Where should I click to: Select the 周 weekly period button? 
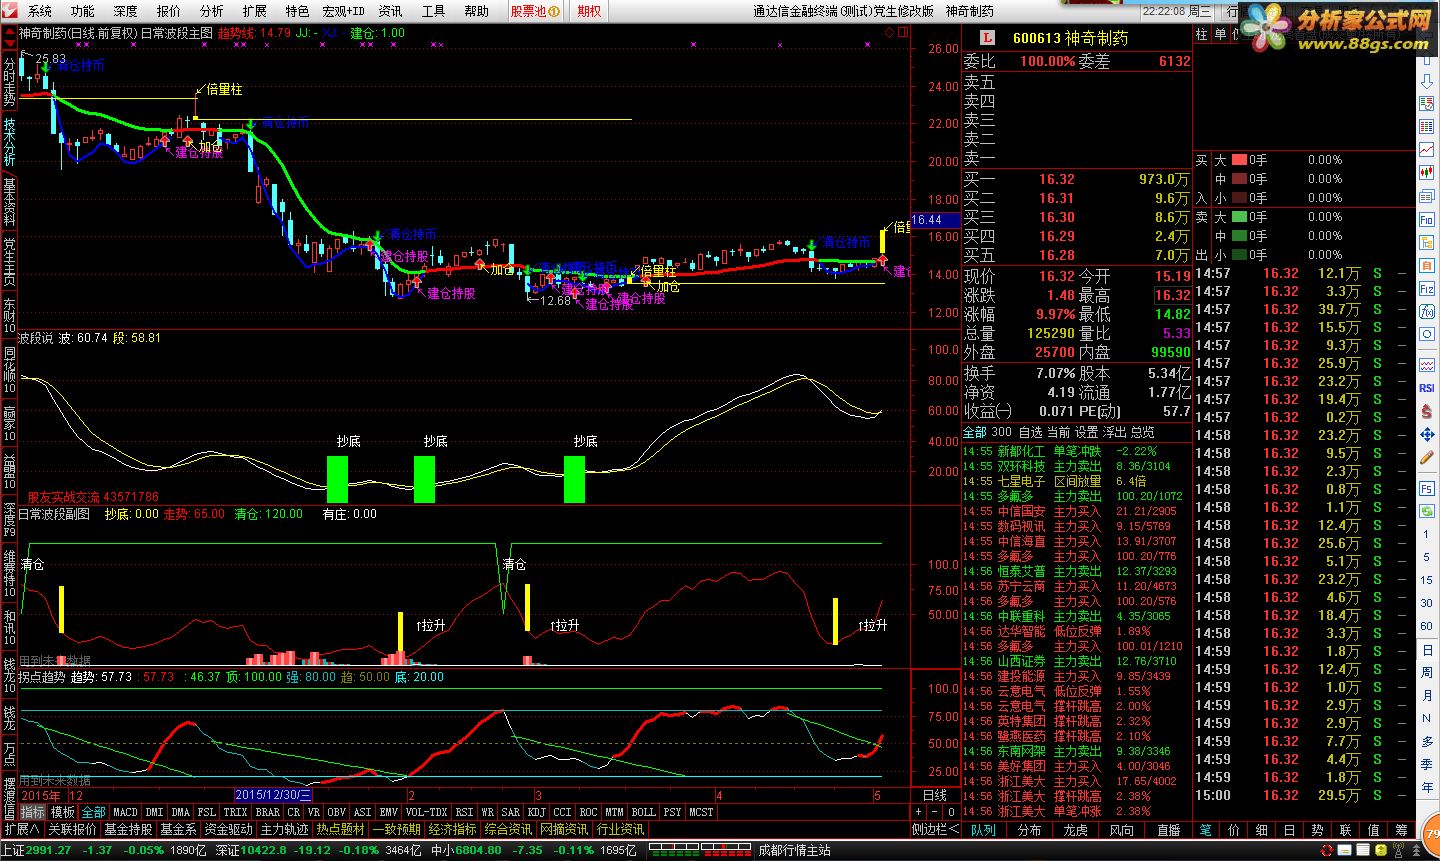1427,673
